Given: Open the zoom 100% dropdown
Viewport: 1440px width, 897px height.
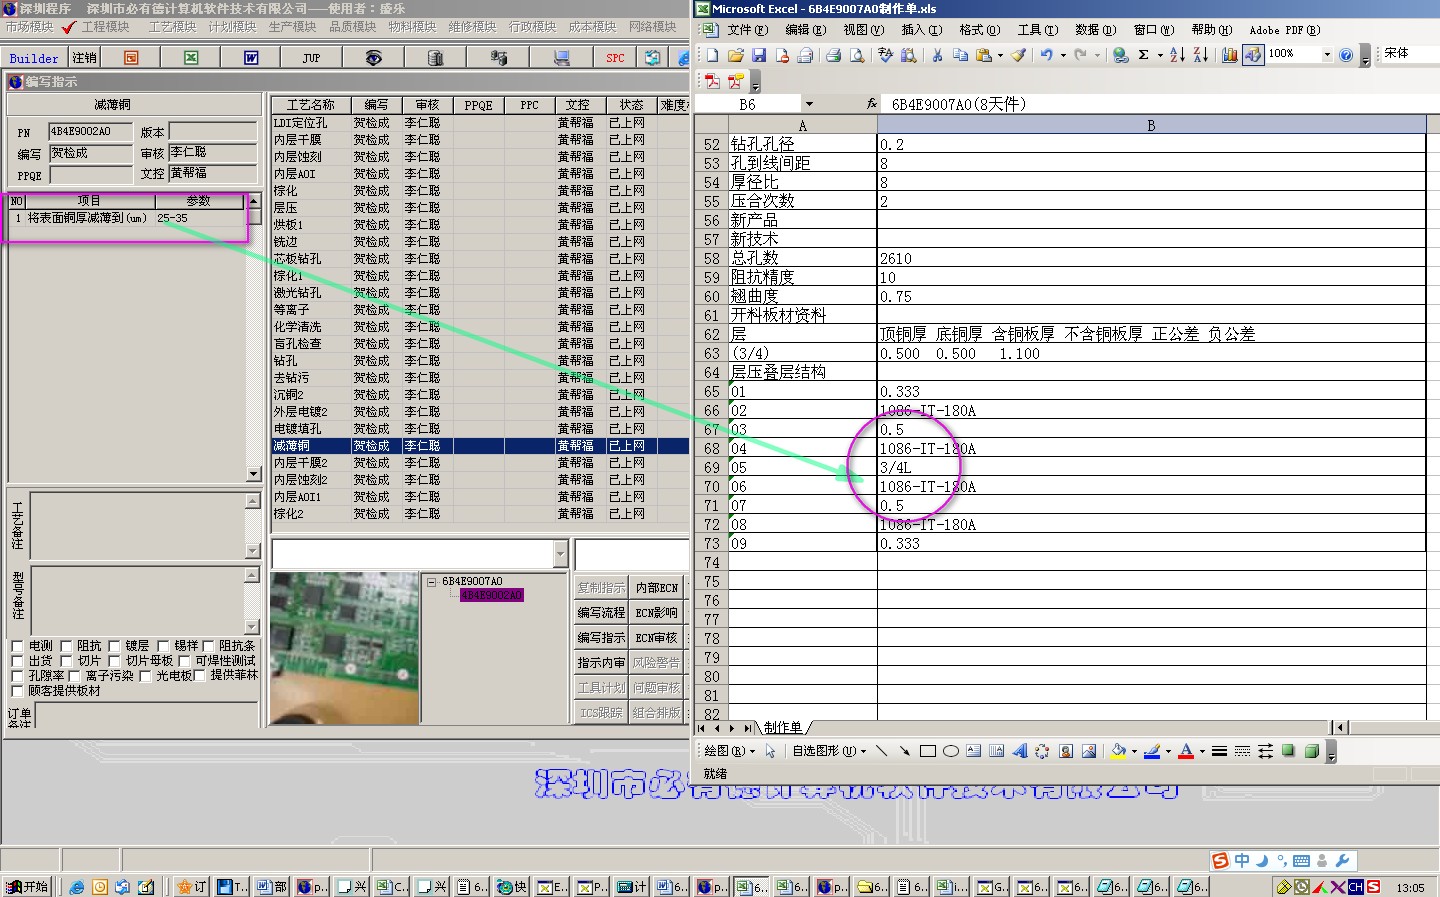Looking at the screenshot, I should pyautogui.click(x=1327, y=55).
